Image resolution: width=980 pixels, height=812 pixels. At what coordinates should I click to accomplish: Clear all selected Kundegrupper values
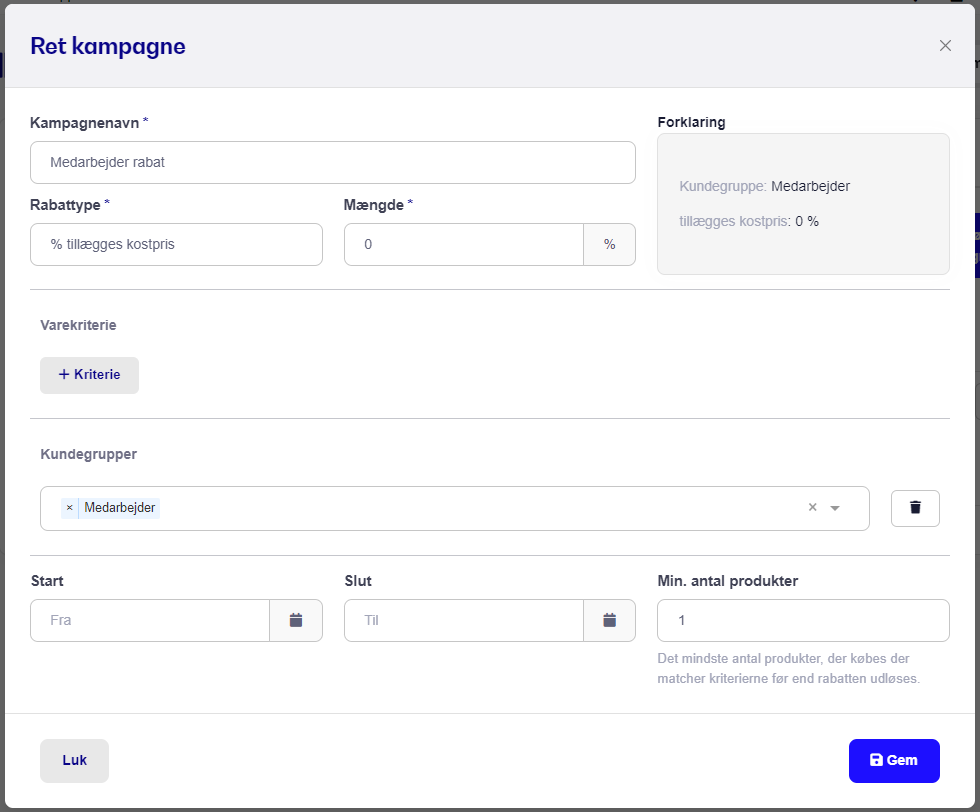pos(812,507)
